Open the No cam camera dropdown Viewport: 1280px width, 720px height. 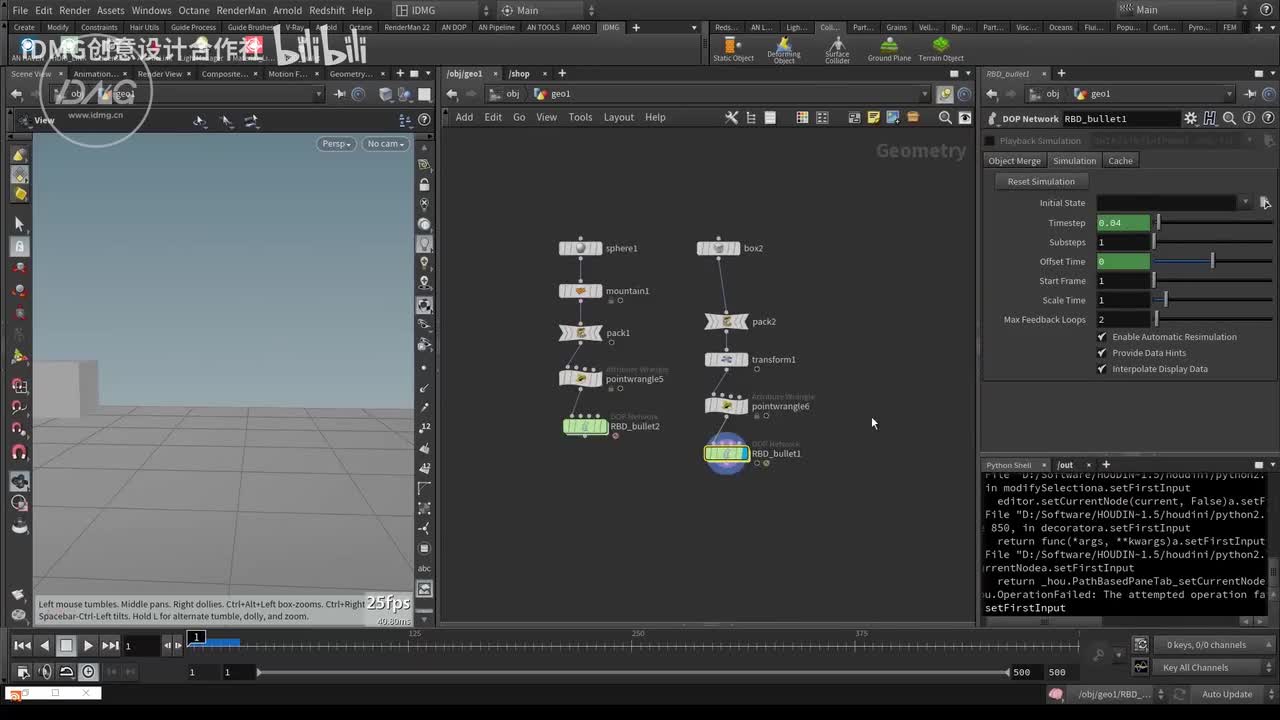(x=385, y=144)
